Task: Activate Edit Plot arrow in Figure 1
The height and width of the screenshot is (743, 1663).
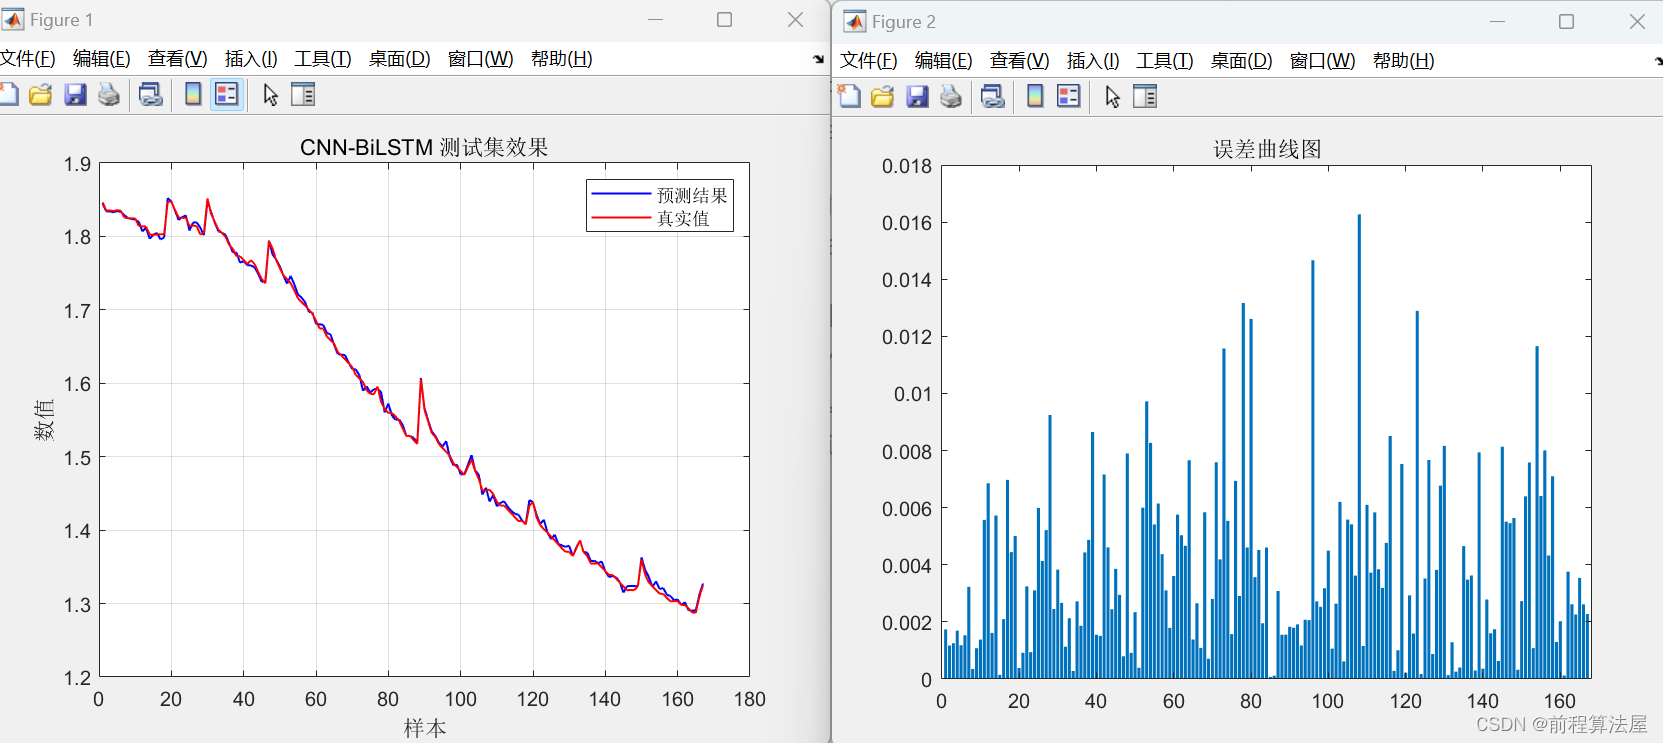Action: coord(270,95)
